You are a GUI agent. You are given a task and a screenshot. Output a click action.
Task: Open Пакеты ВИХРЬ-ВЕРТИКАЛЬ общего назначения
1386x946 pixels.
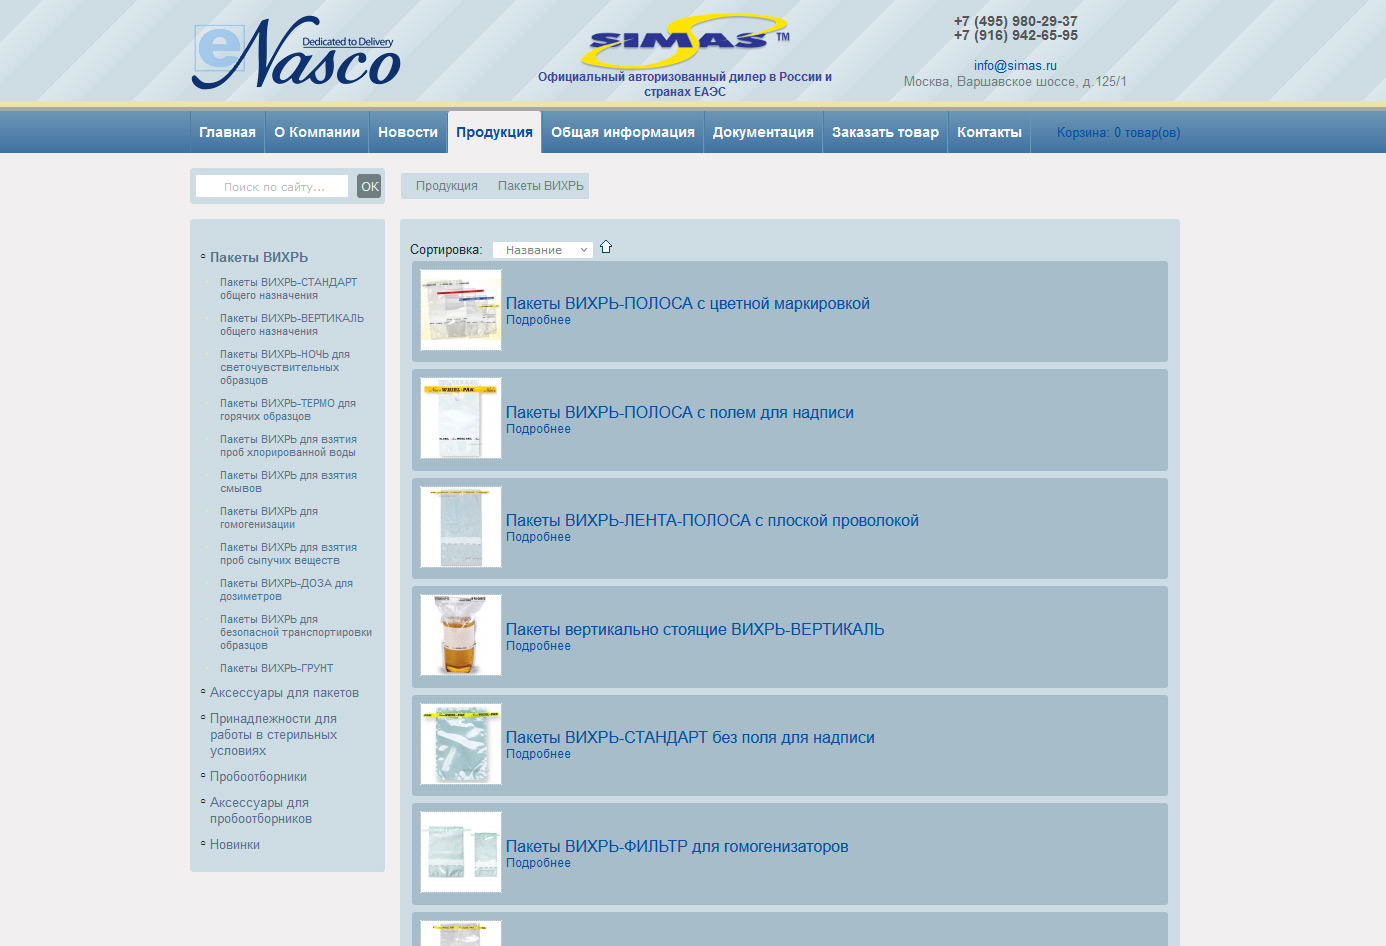pyautogui.click(x=292, y=325)
